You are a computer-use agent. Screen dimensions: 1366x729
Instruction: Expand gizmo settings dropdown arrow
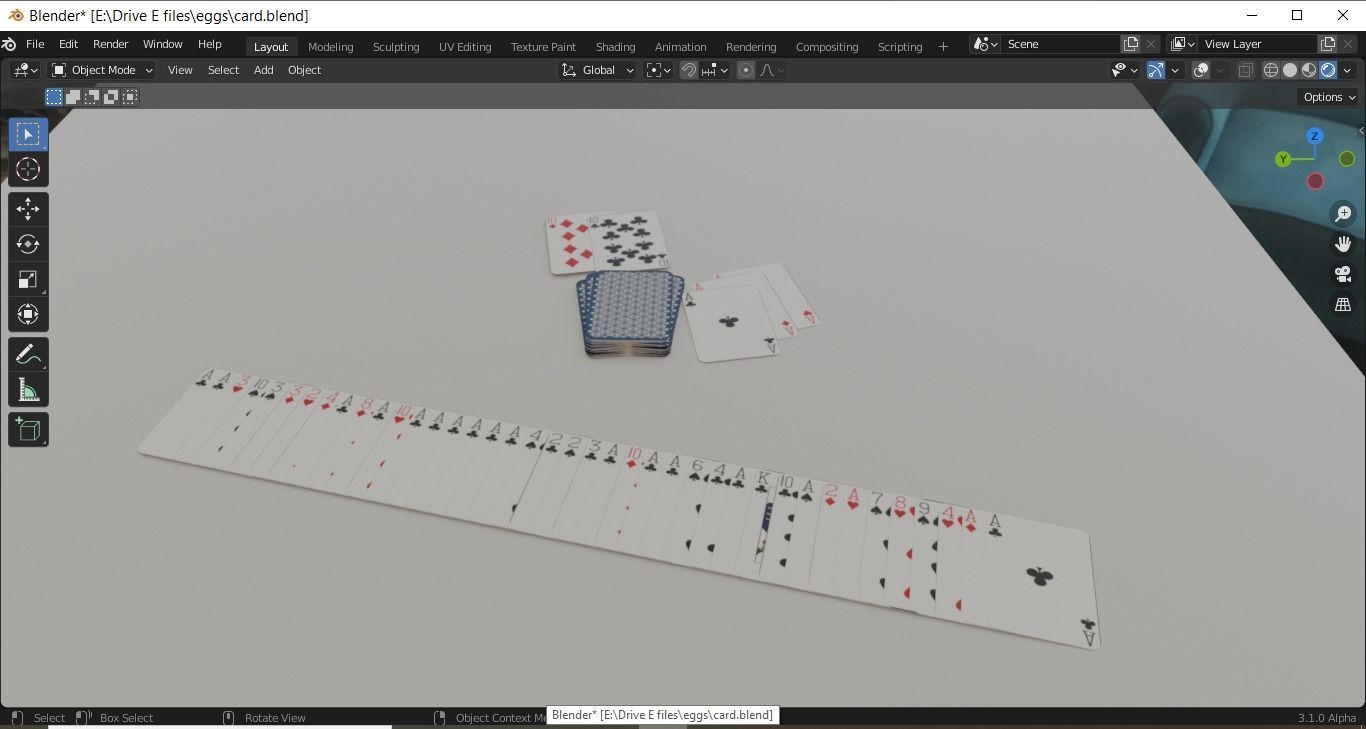point(1175,70)
